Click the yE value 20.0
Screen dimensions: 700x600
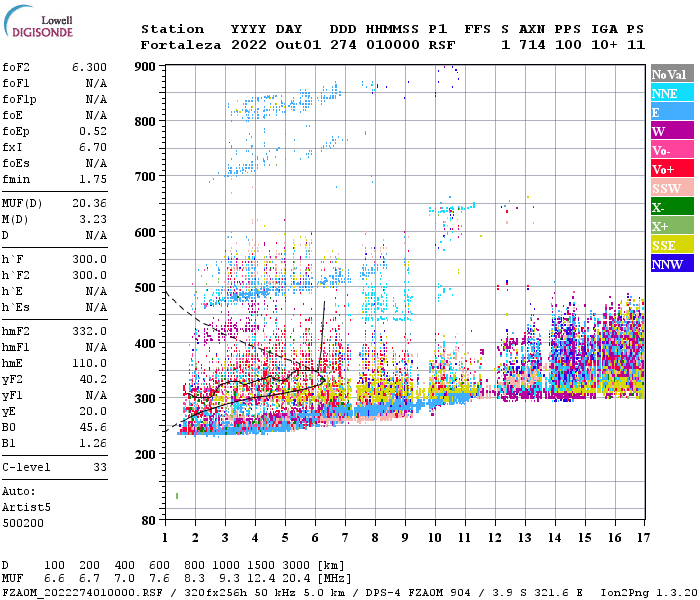[93, 411]
